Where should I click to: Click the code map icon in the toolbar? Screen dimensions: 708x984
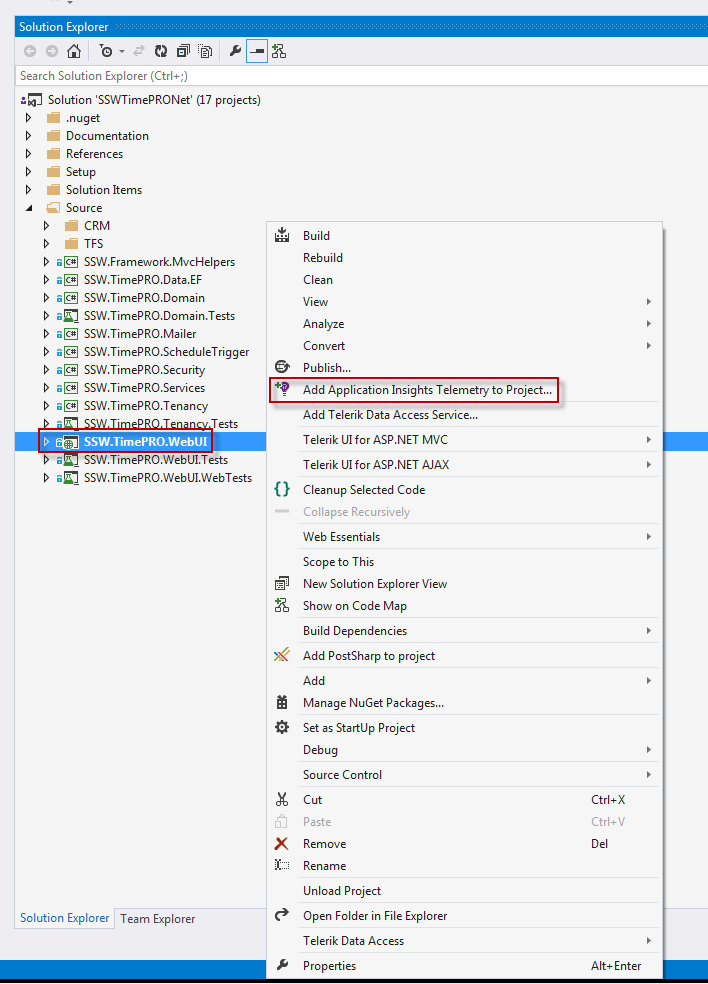(278, 51)
